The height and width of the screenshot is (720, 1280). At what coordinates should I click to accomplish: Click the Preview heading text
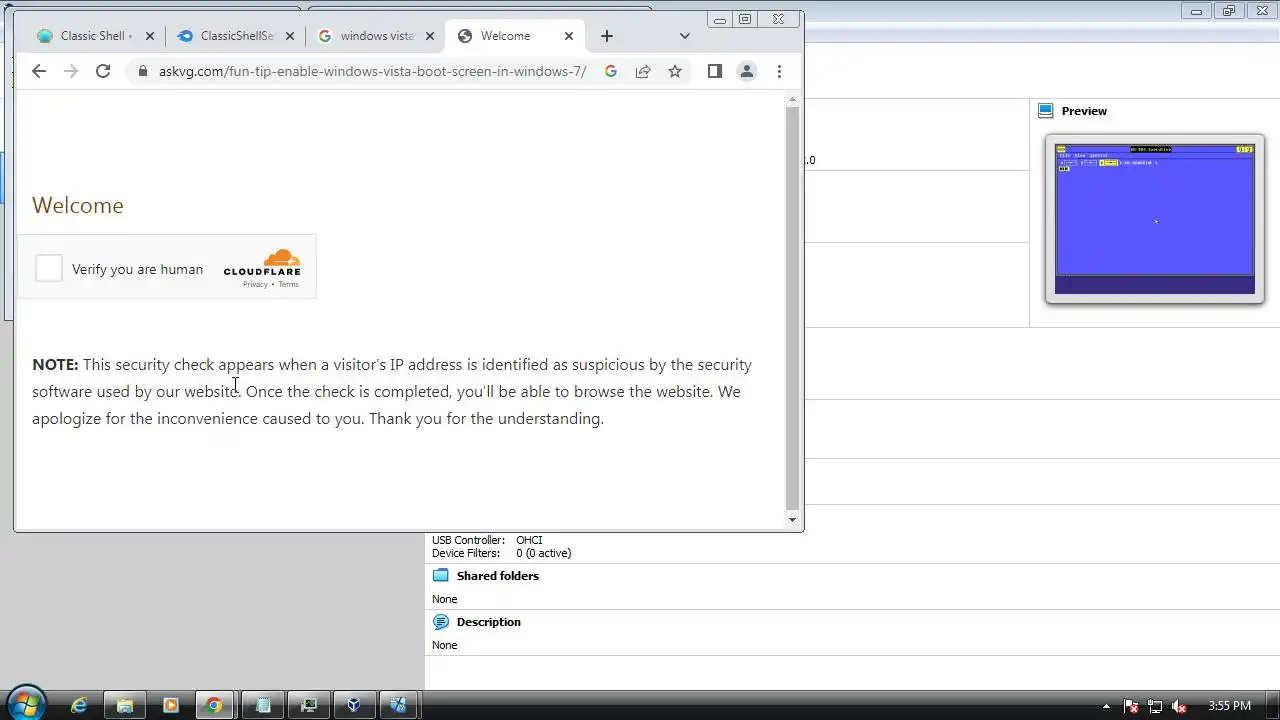[x=1084, y=111]
